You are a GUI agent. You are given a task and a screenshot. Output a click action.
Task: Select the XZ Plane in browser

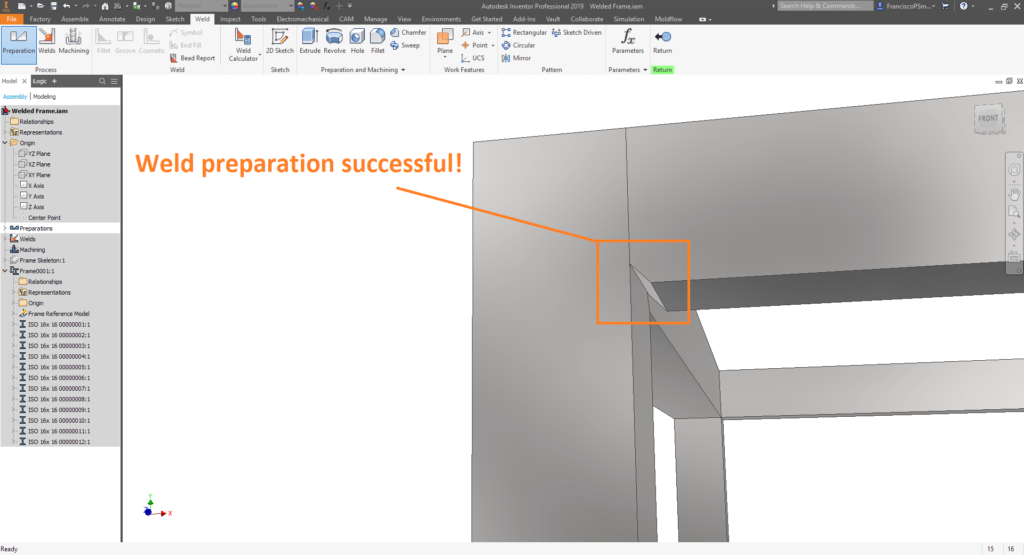35,164
